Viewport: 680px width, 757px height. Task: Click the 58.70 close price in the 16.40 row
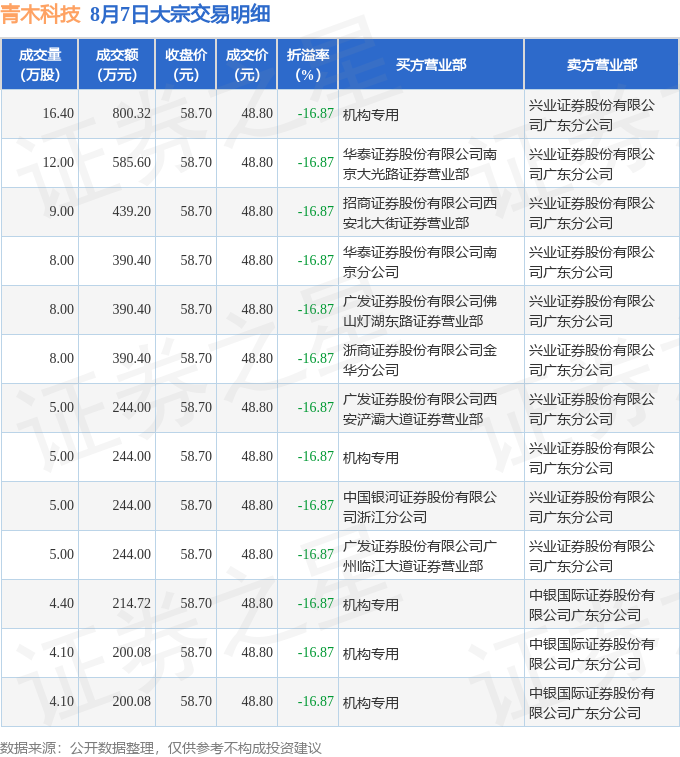196,113
